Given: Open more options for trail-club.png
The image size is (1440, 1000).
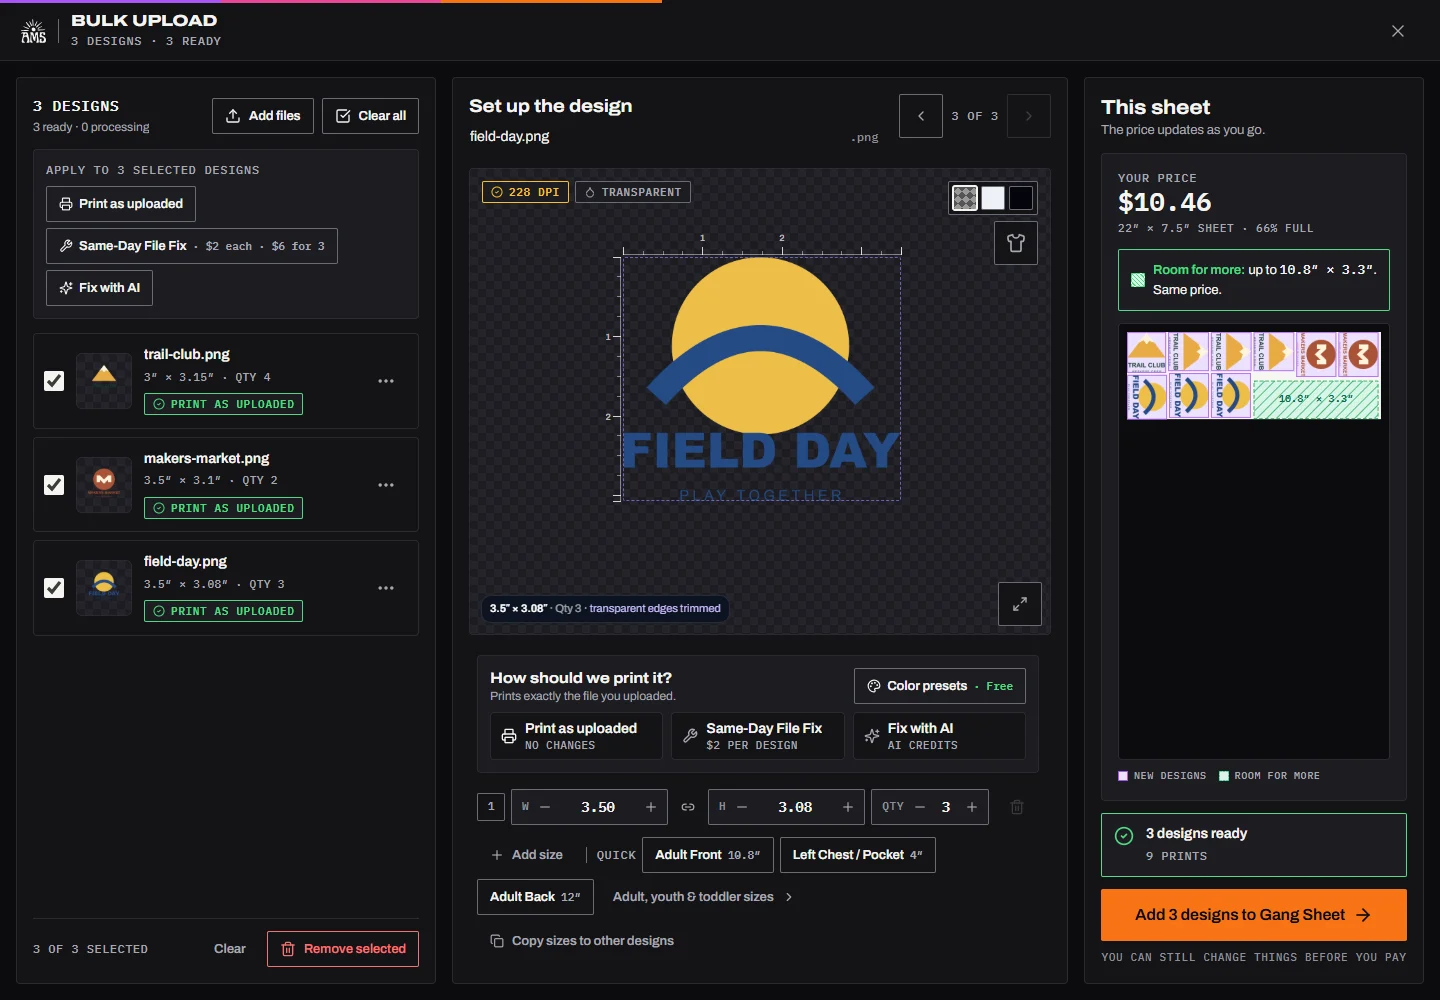Looking at the screenshot, I should pyautogui.click(x=386, y=381).
